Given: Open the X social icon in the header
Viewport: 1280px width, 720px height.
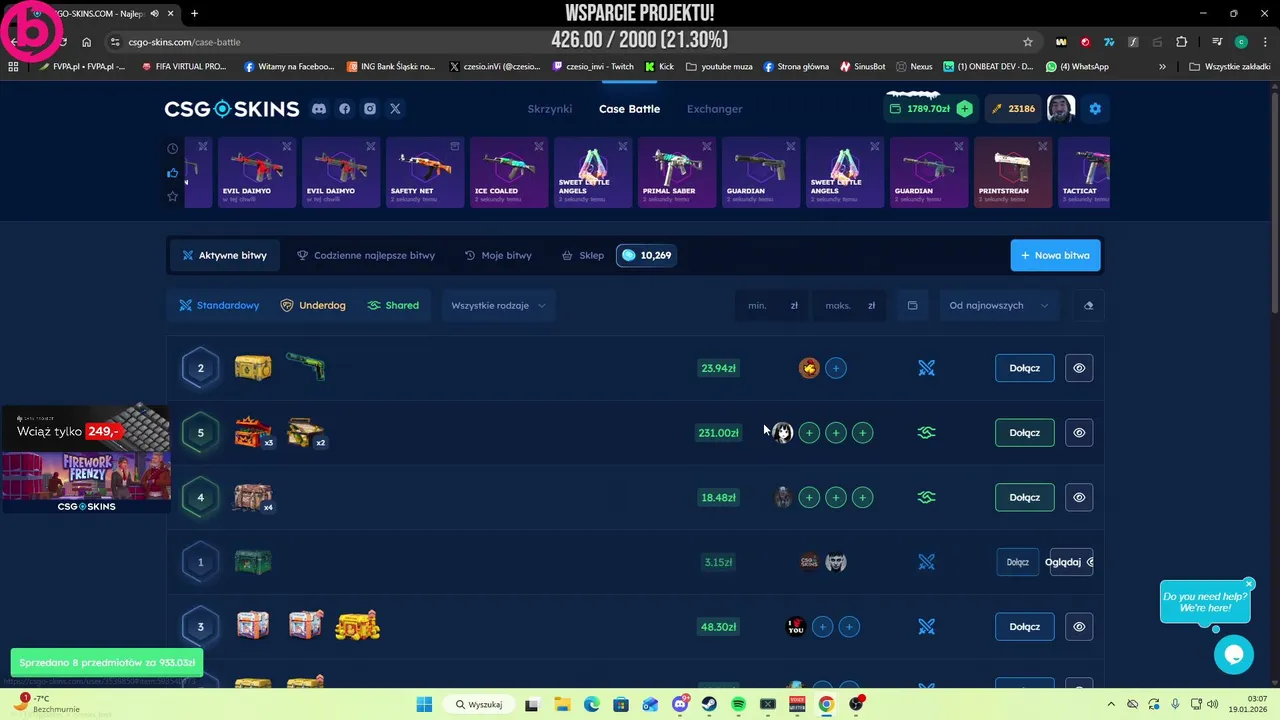Looking at the screenshot, I should click(x=395, y=109).
